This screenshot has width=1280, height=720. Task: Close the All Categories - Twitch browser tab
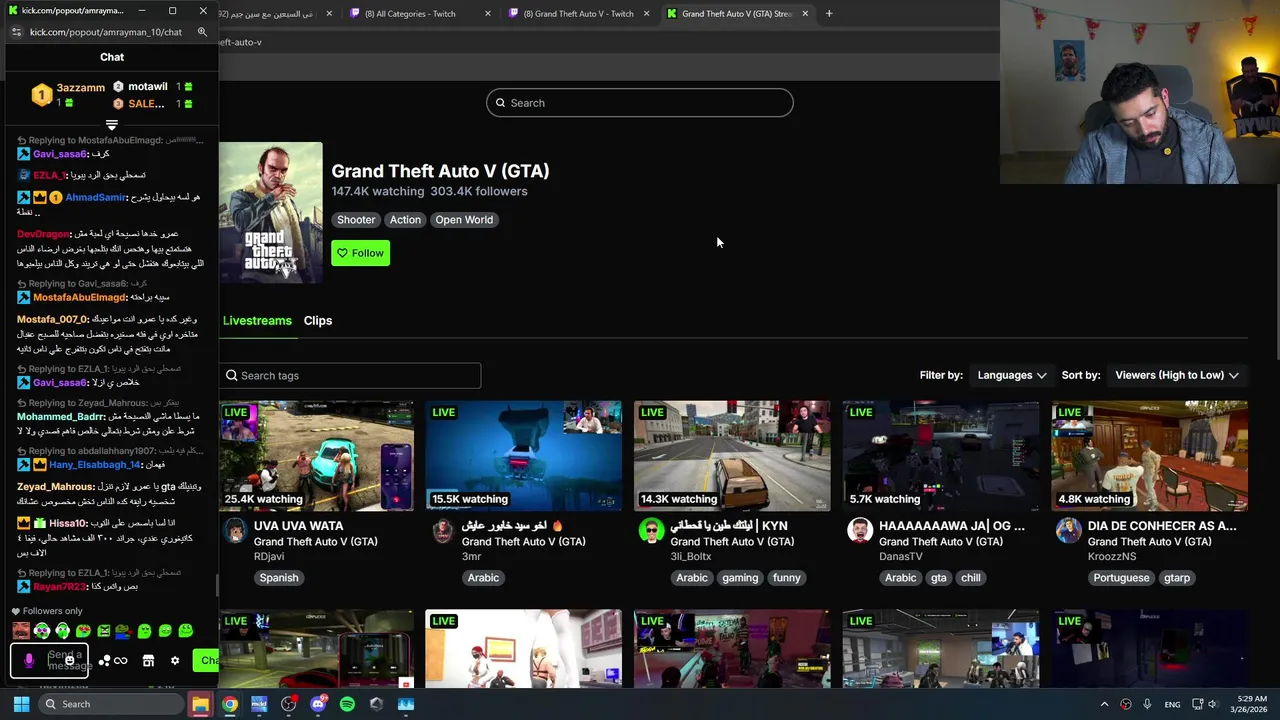point(488,14)
